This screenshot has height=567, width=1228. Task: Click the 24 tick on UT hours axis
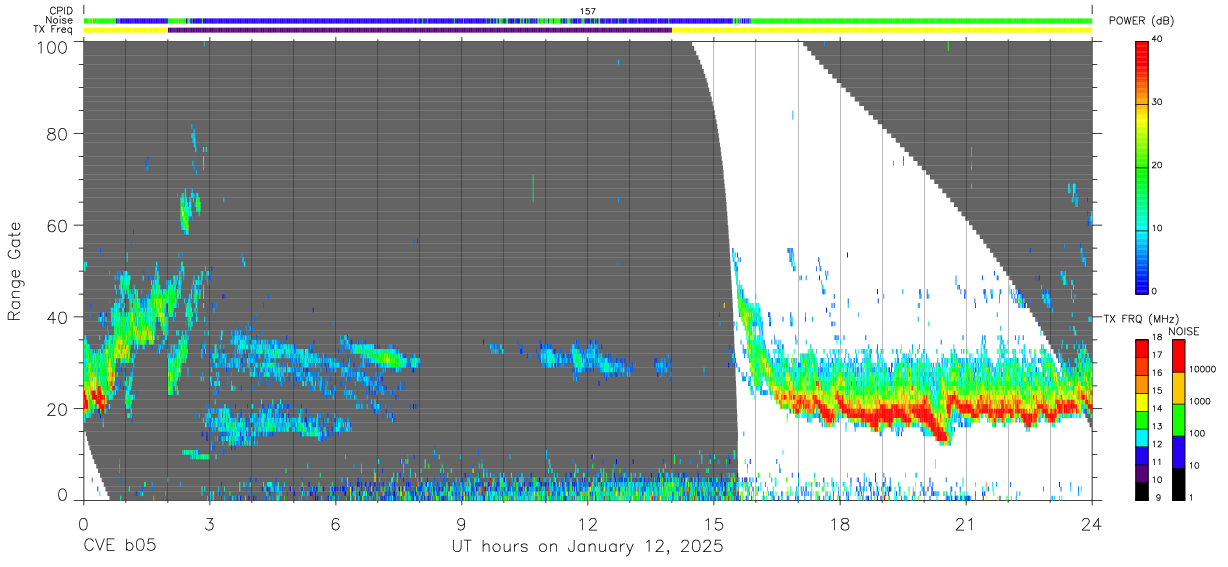pos(1092,523)
